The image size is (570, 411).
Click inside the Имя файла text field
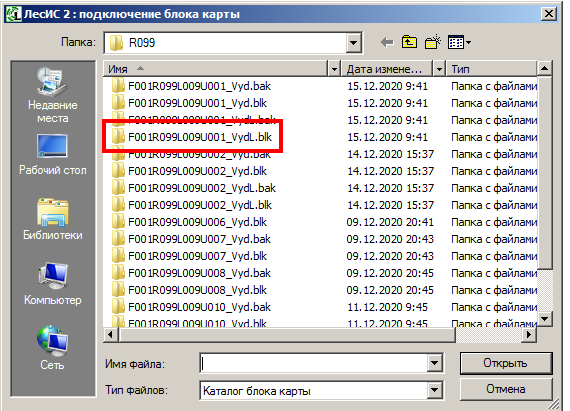pyautogui.click(x=314, y=363)
